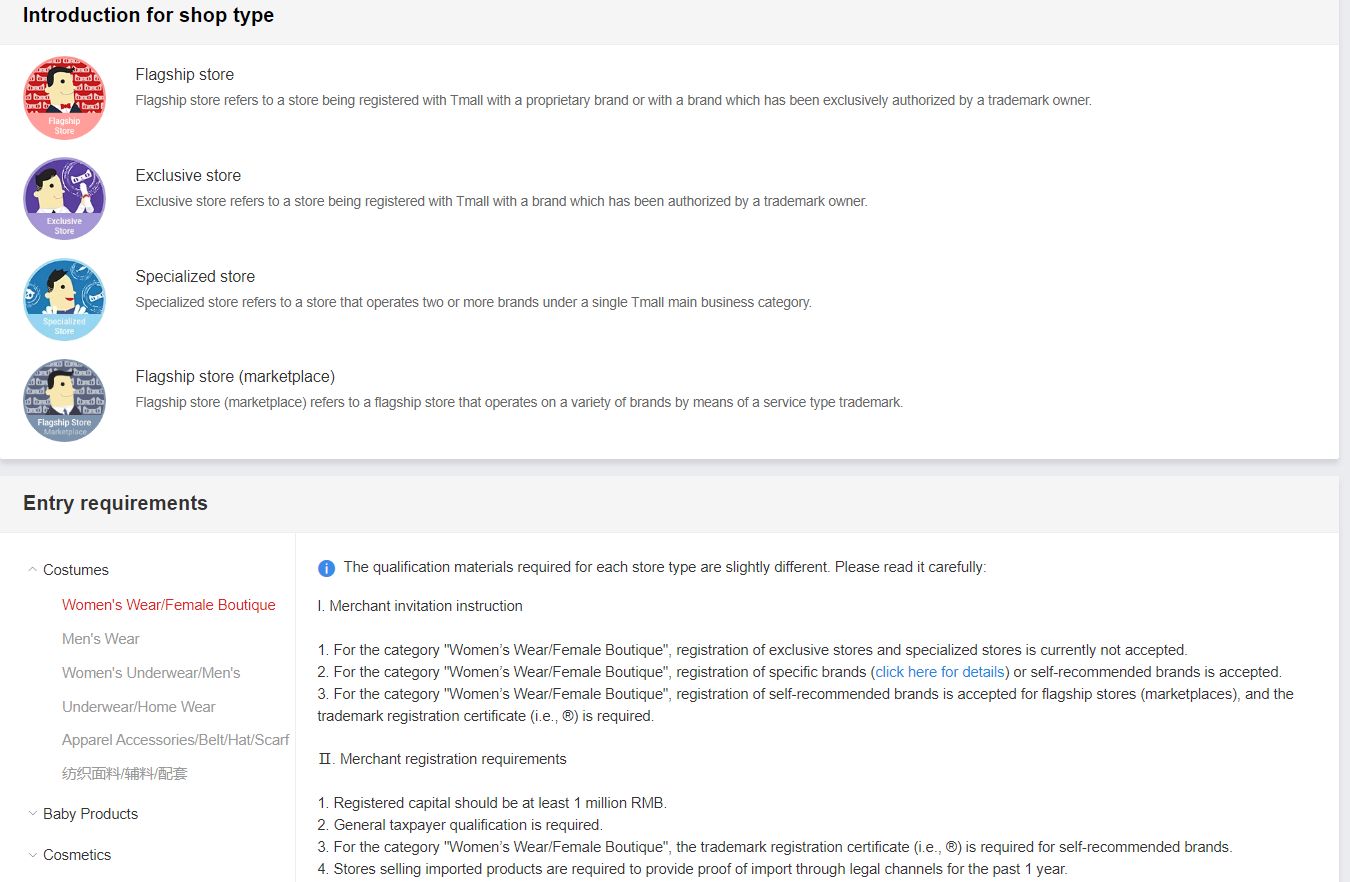Click the red Flagship Store icon
The height and width of the screenshot is (882, 1350).
[64, 98]
